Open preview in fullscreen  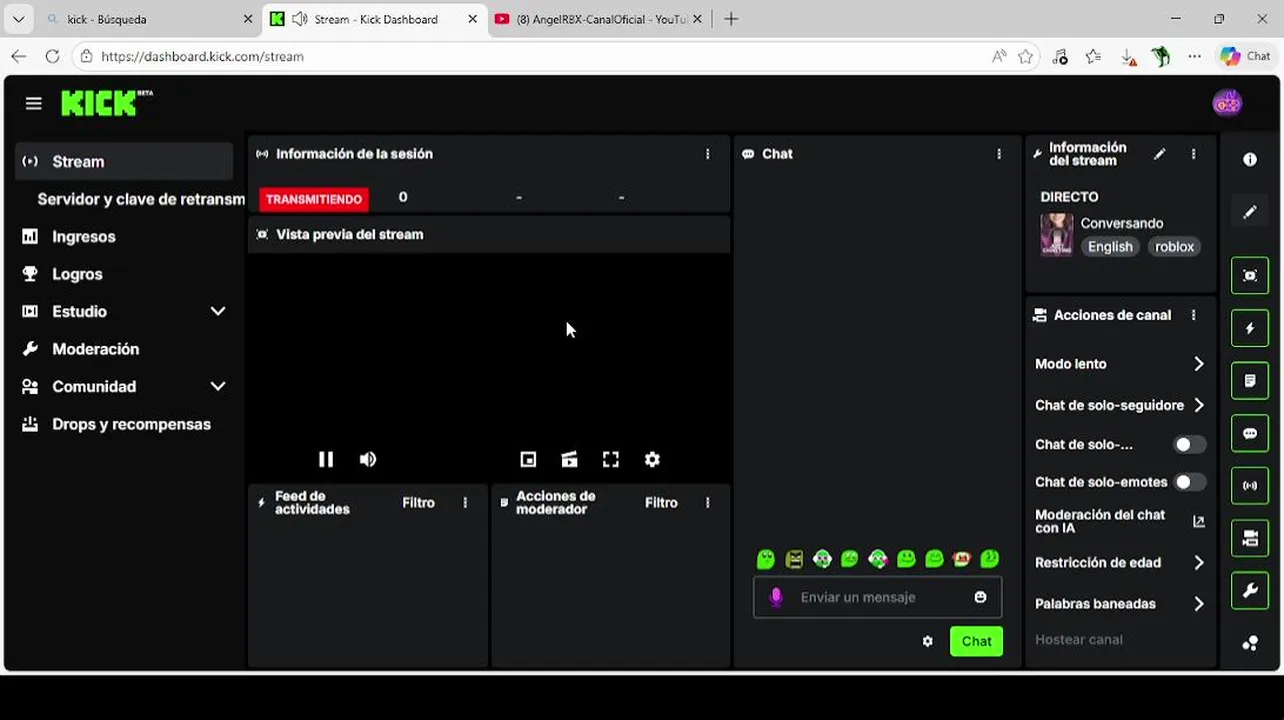[x=611, y=459]
